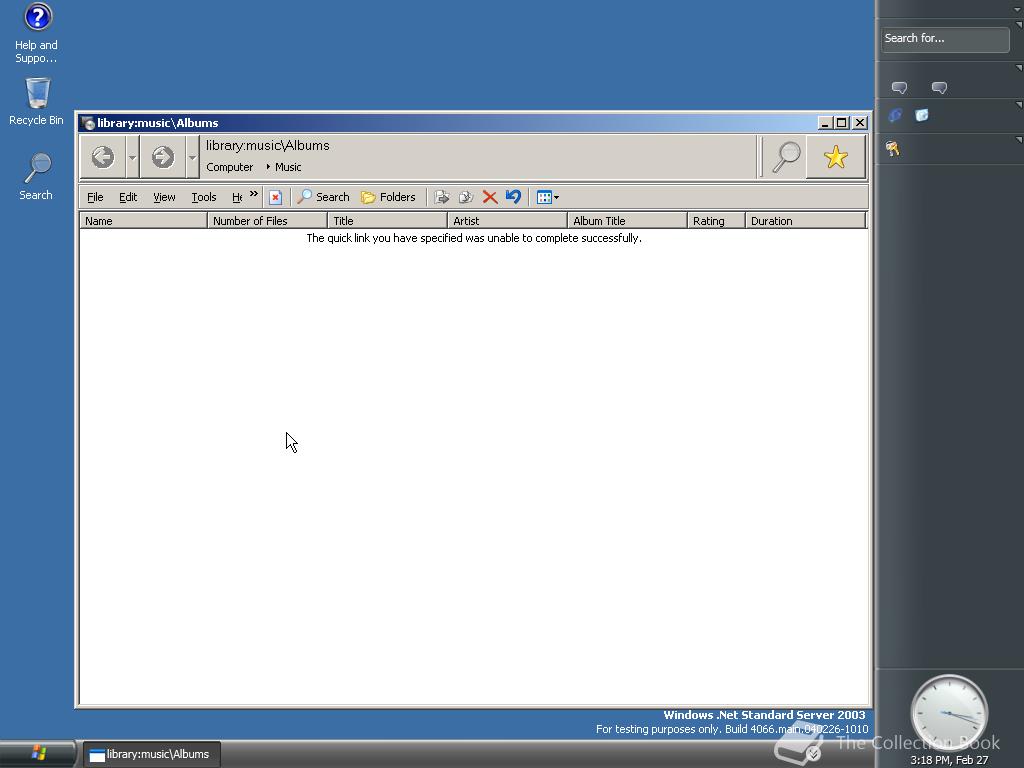
Task: Expand the sidebar search tile menu arrow
Action: [x=1019, y=25]
